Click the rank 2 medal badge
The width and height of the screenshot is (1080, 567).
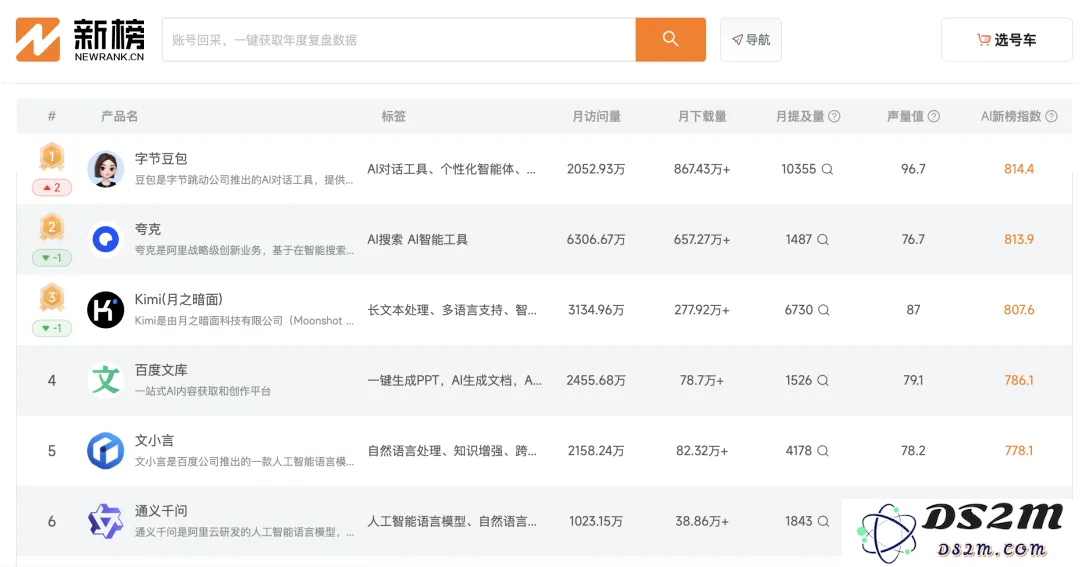(52, 227)
